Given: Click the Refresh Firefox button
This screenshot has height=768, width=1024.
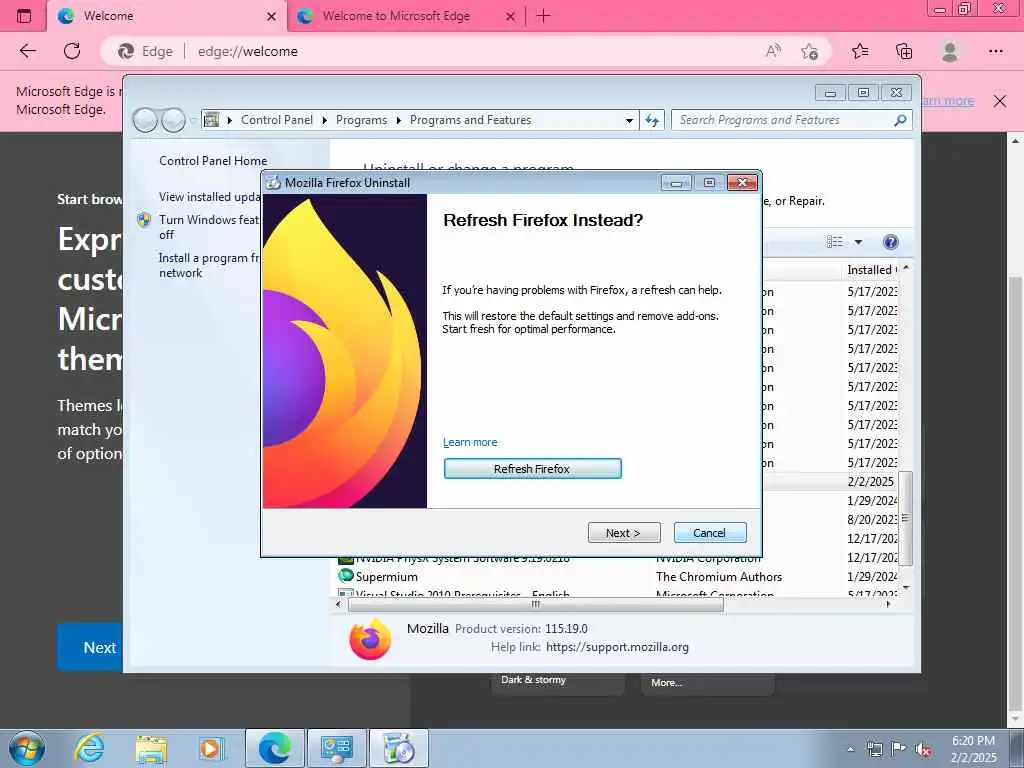Looking at the screenshot, I should (532, 468).
